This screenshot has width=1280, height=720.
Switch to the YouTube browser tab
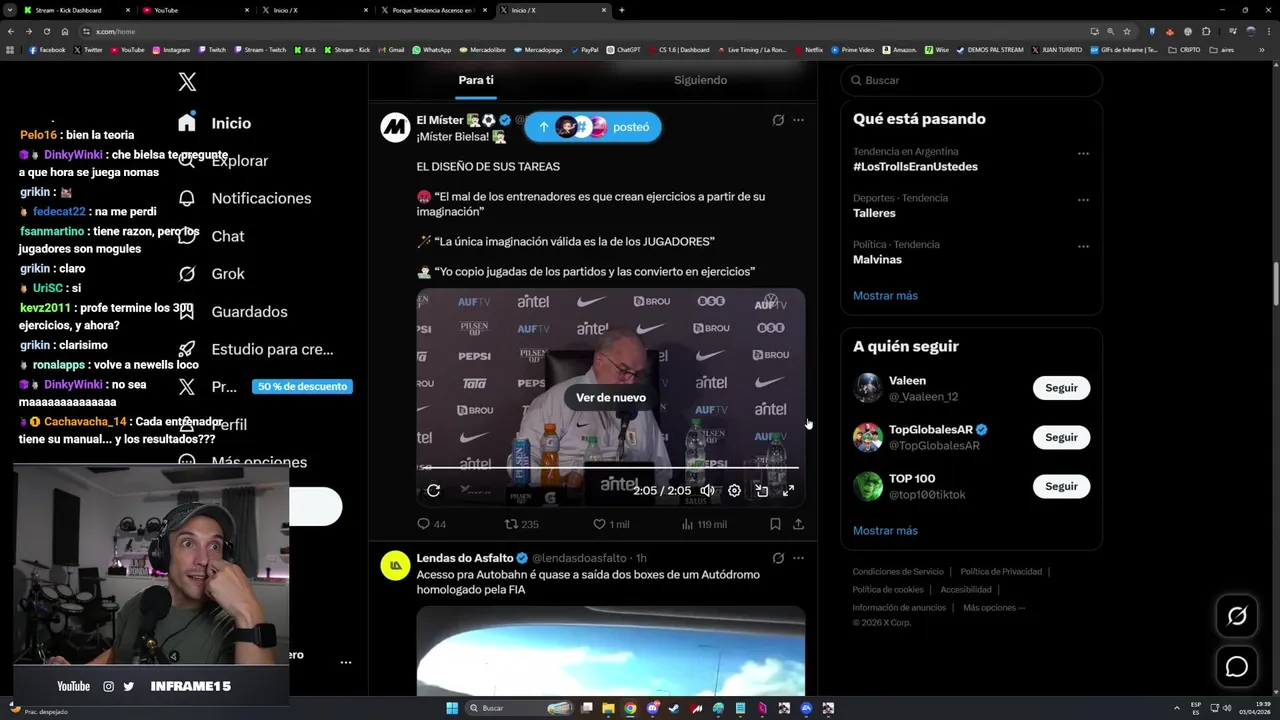pyautogui.click(x=195, y=10)
